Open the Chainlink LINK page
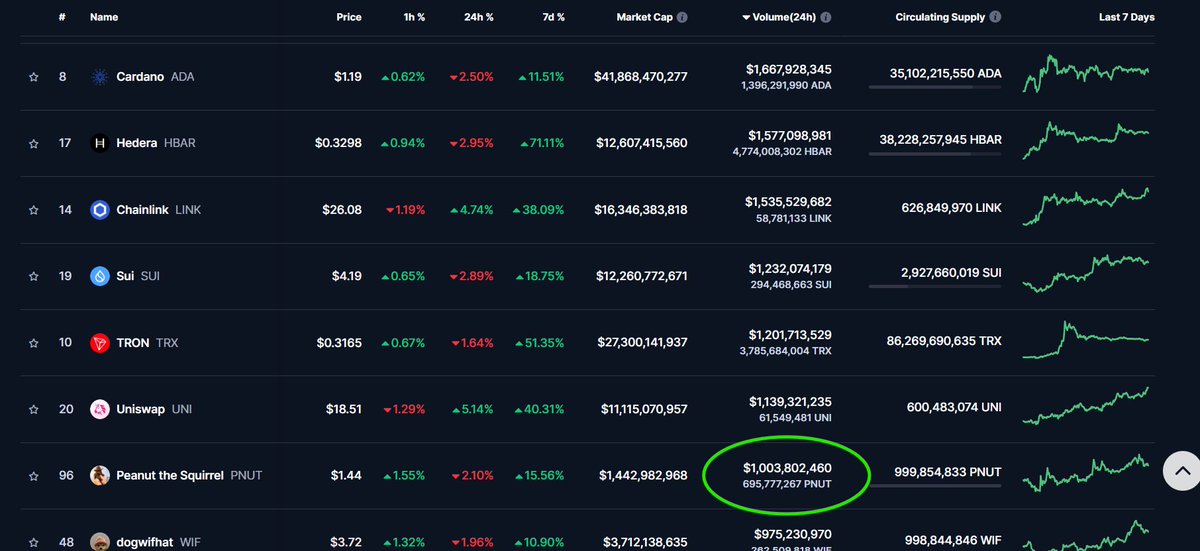 [x=159, y=210]
